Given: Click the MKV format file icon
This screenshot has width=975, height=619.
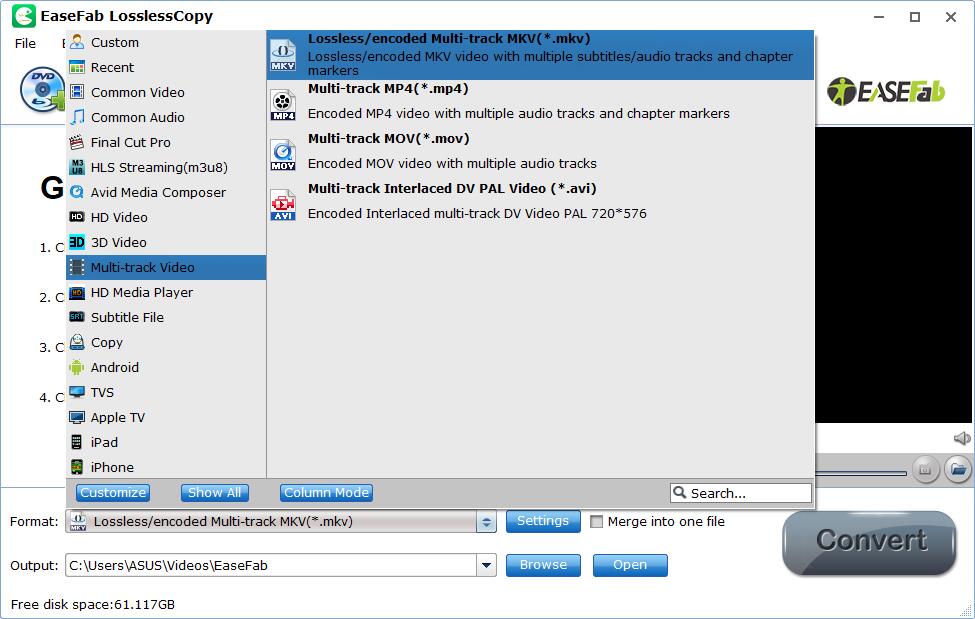Looking at the screenshot, I should 283,55.
